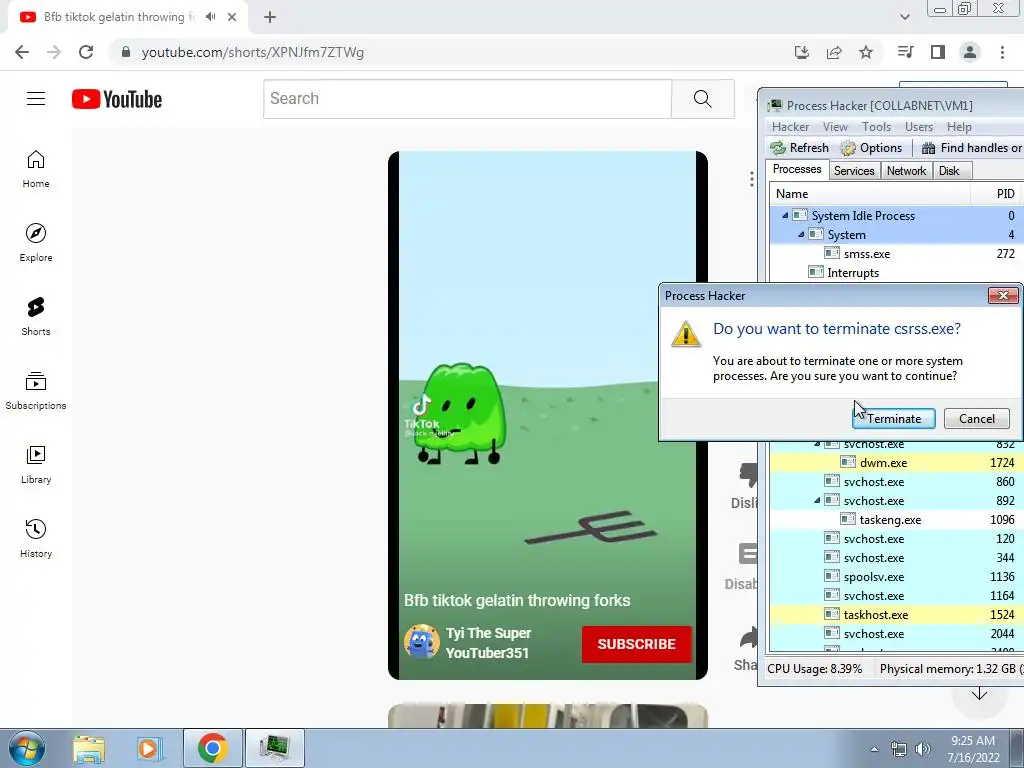The width and height of the screenshot is (1024, 768).
Task: Close the Process Hacker dialog
Action: 1002,296
